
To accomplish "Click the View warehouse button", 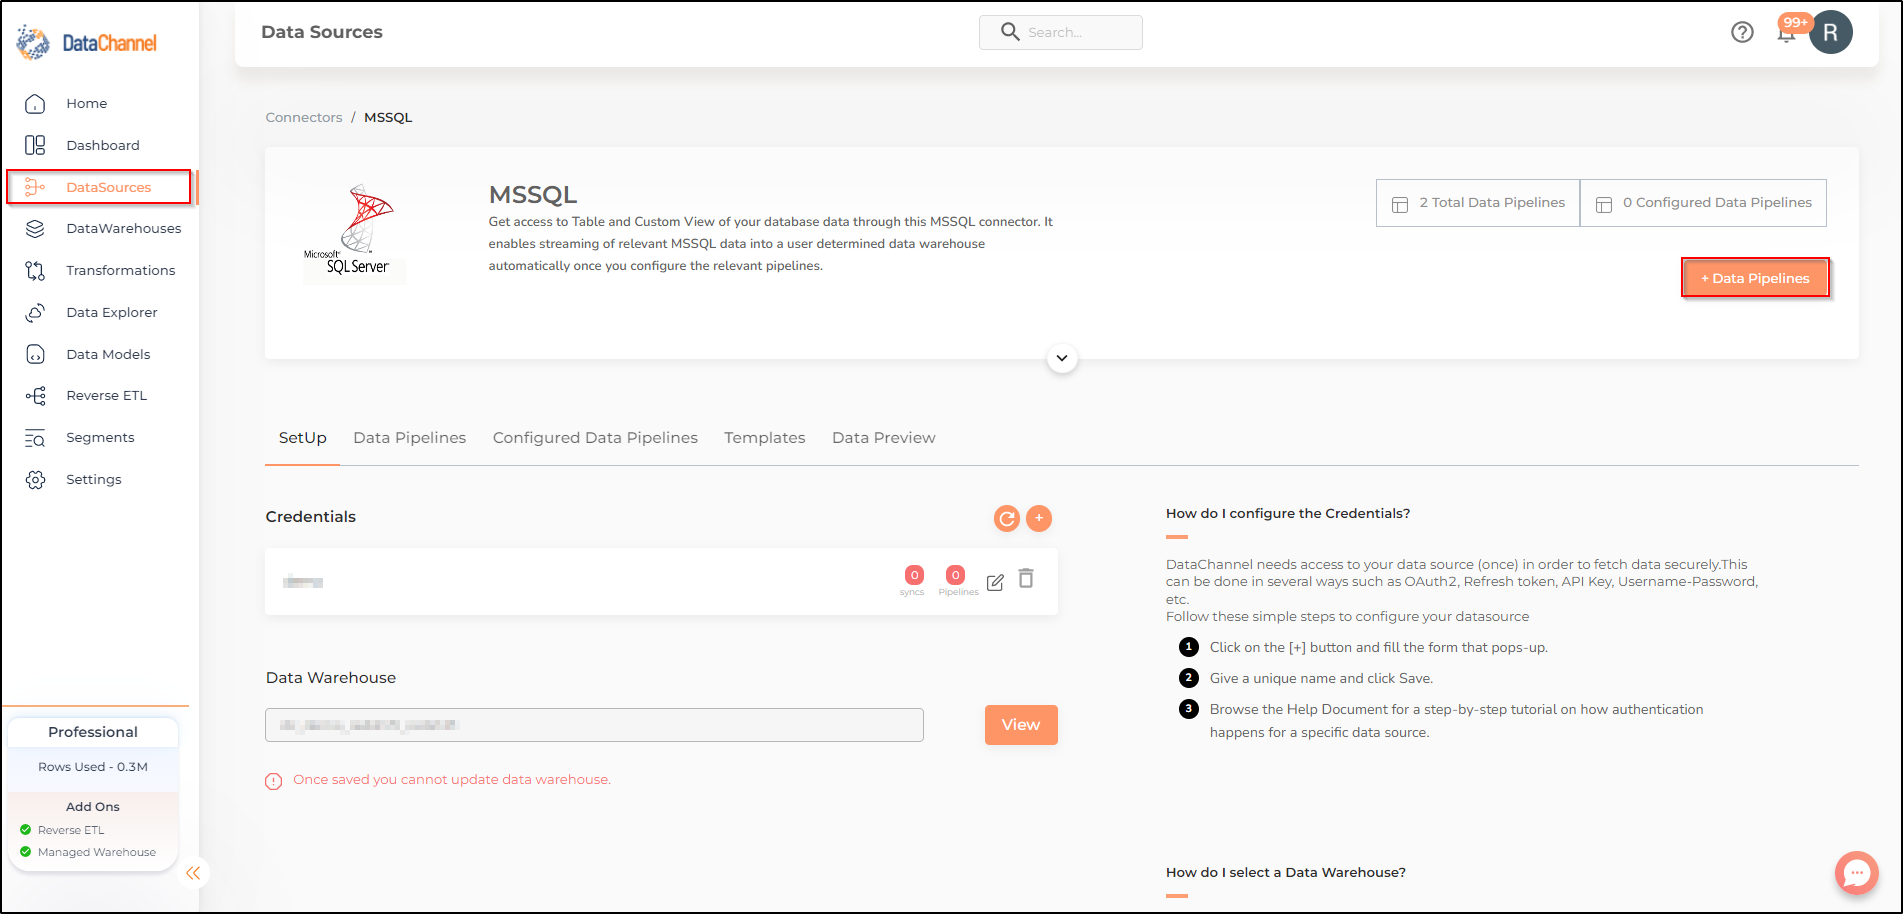I will (1021, 725).
